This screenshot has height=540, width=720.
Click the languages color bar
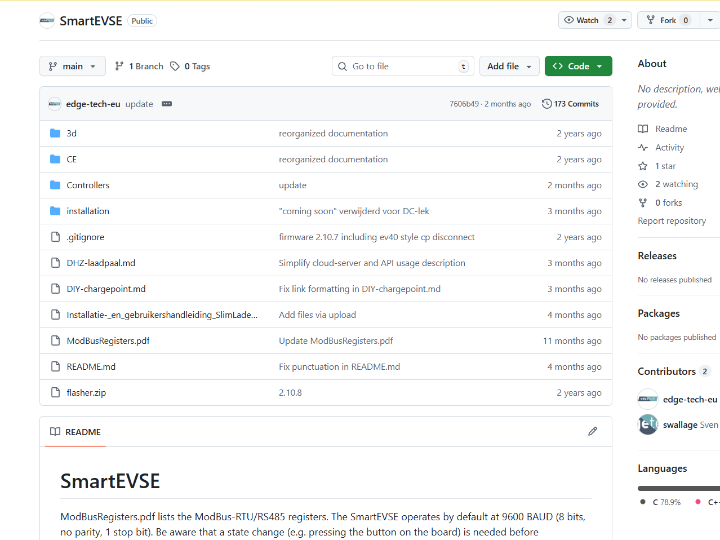pos(678,488)
